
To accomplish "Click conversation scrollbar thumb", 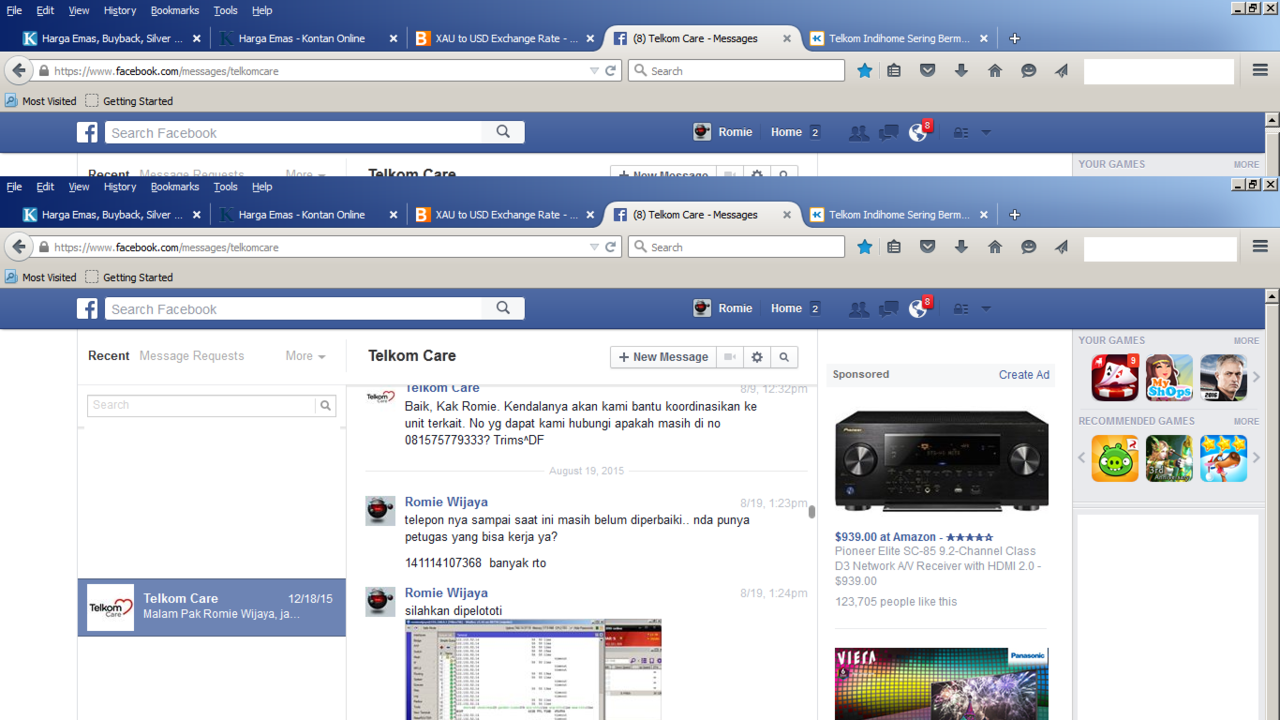I will pos(812,512).
